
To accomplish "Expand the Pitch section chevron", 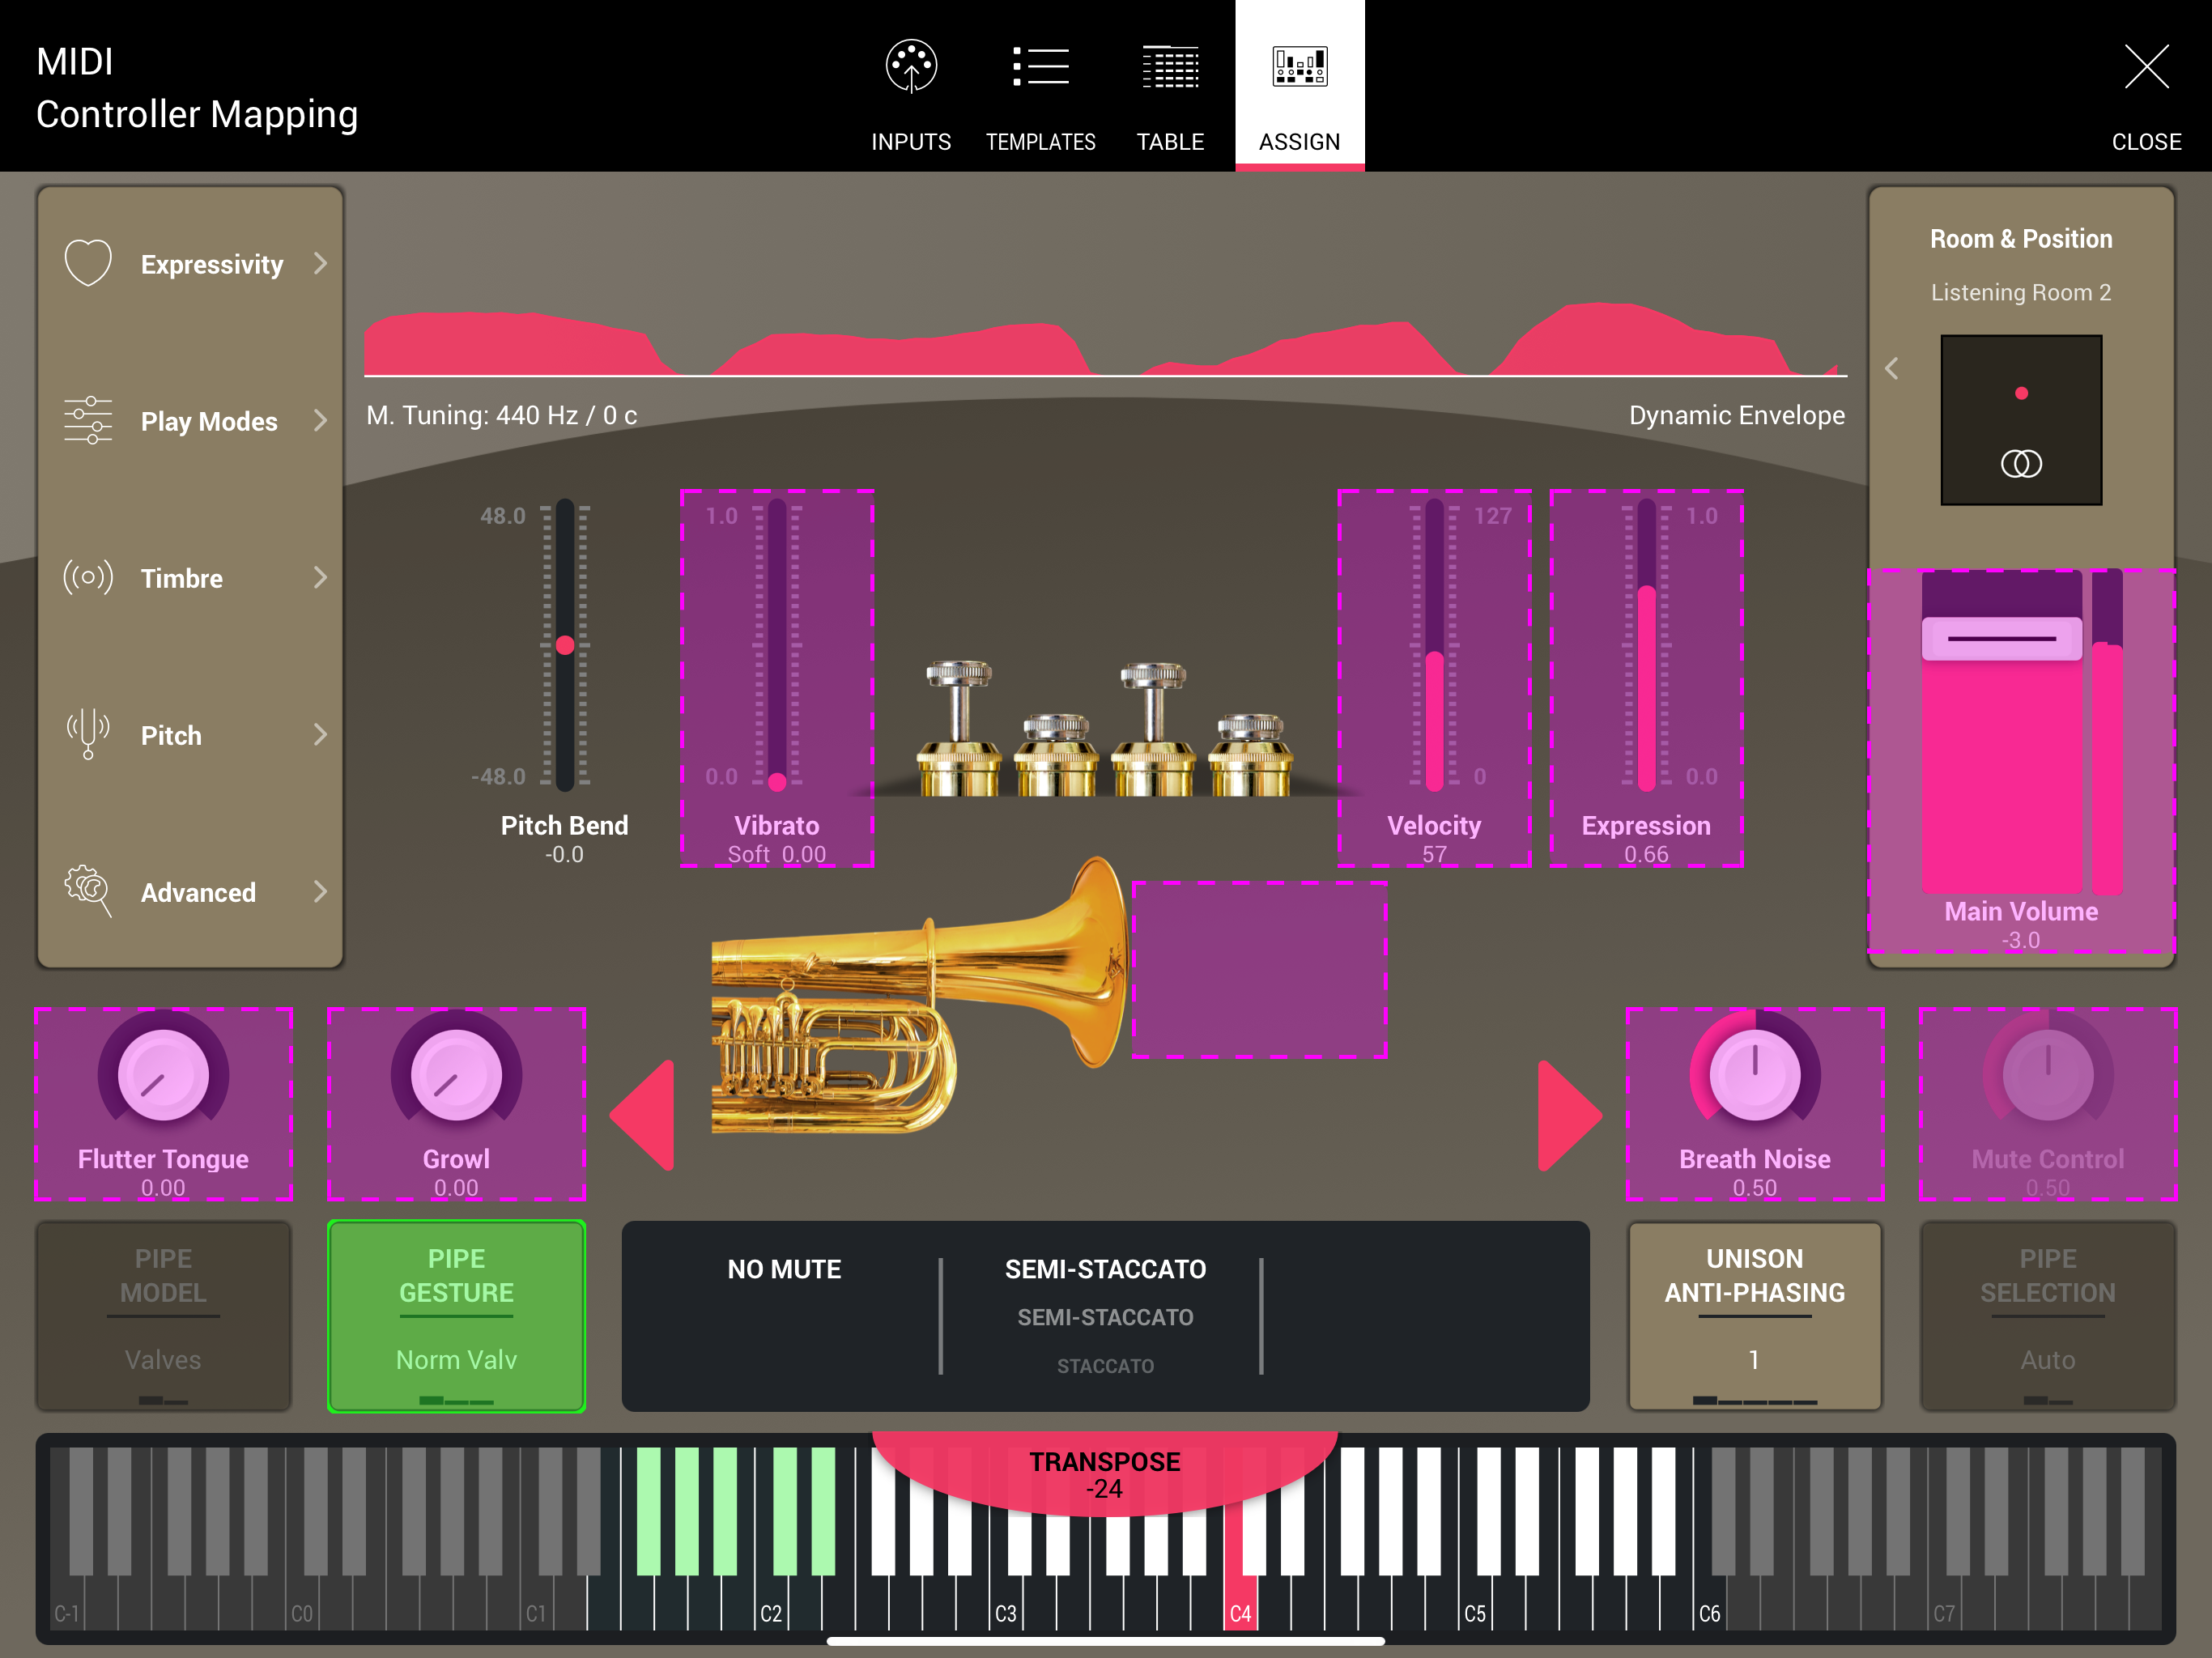I will (320, 734).
